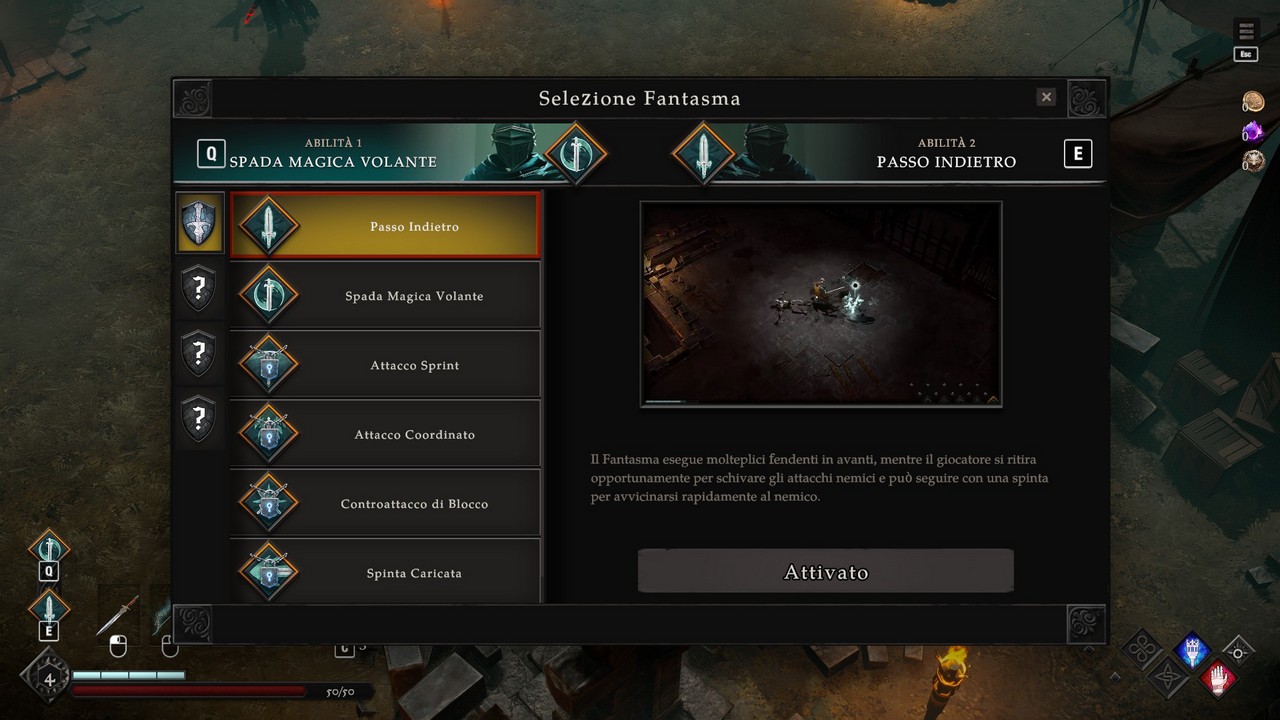Select the Passo Indietro sword icon

point(268,226)
